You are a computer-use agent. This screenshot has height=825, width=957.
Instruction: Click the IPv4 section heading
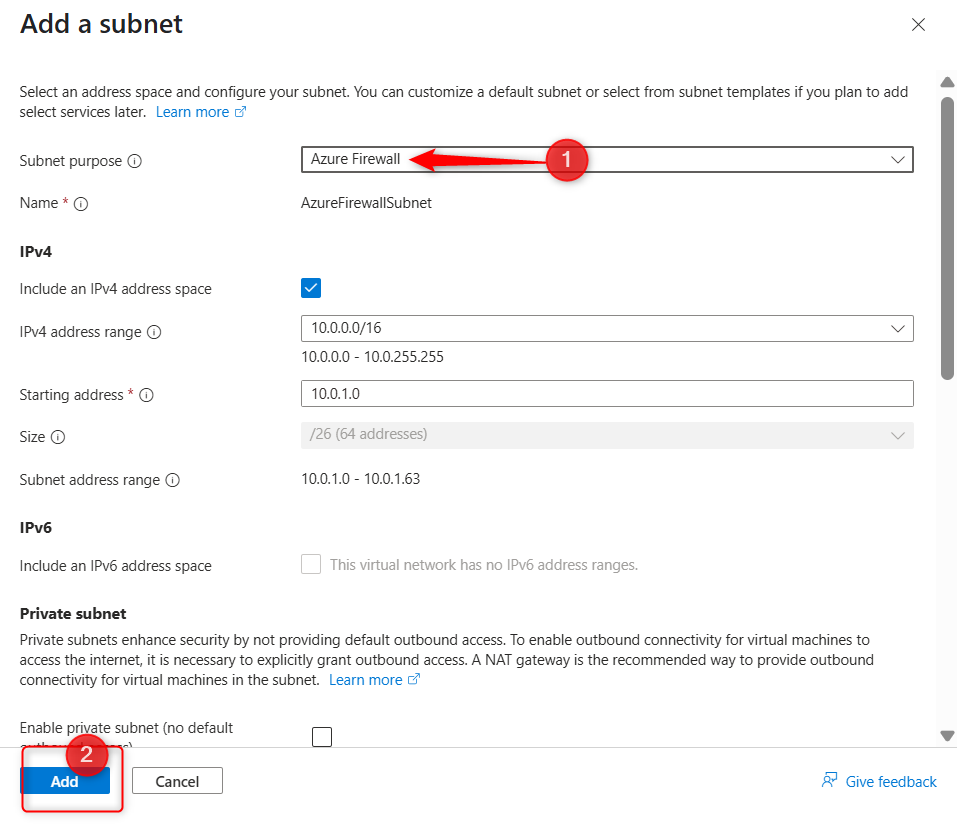pyautogui.click(x=35, y=252)
